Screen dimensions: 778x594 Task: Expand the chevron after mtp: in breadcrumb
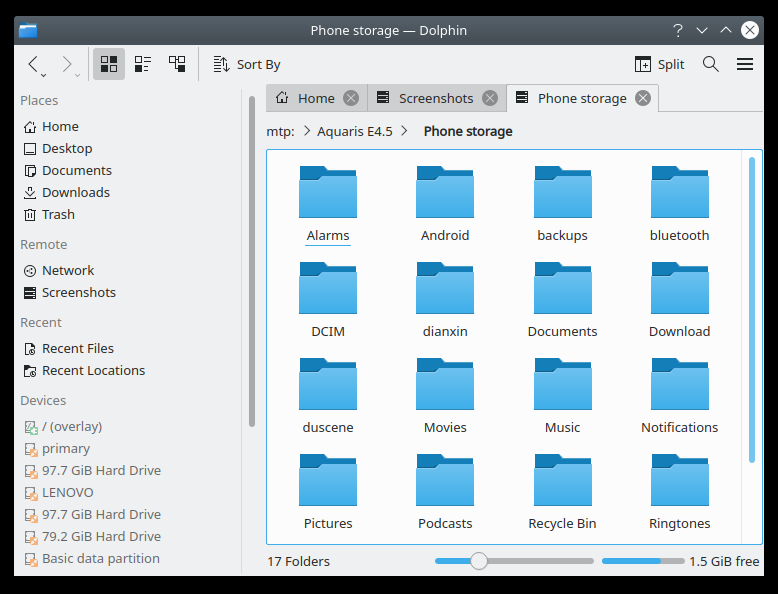tap(306, 131)
